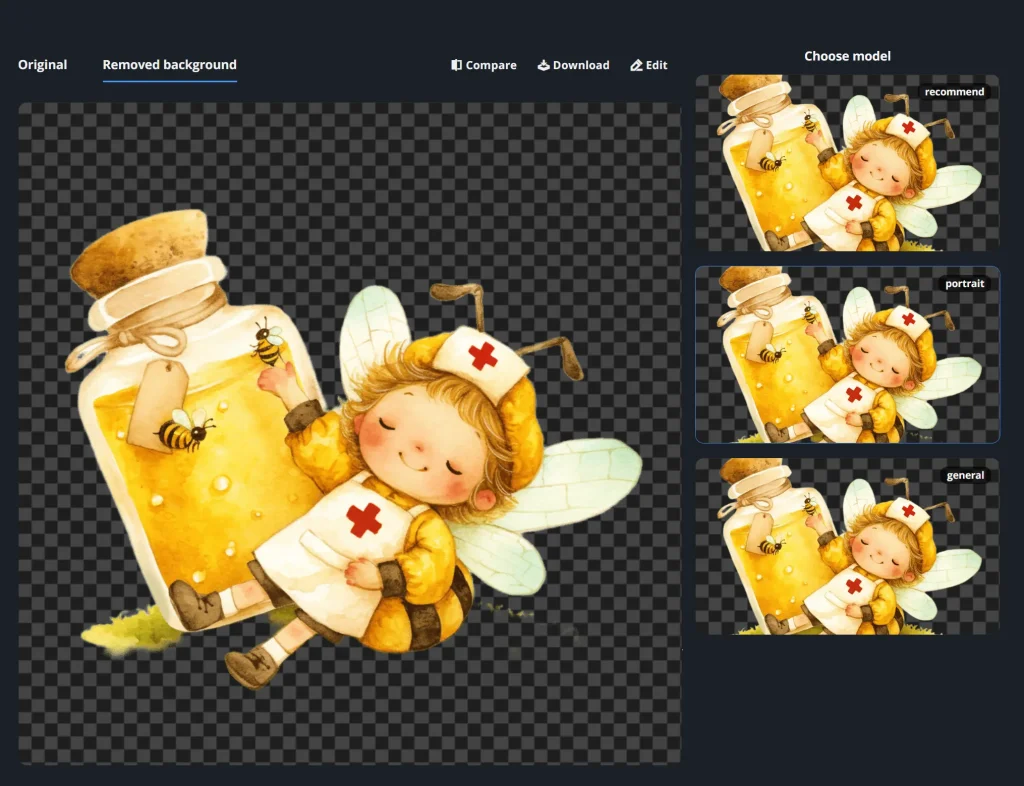Click the 'recommend' badge label
The height and width of the screenshot is (786, 1024).
point(954,92)
